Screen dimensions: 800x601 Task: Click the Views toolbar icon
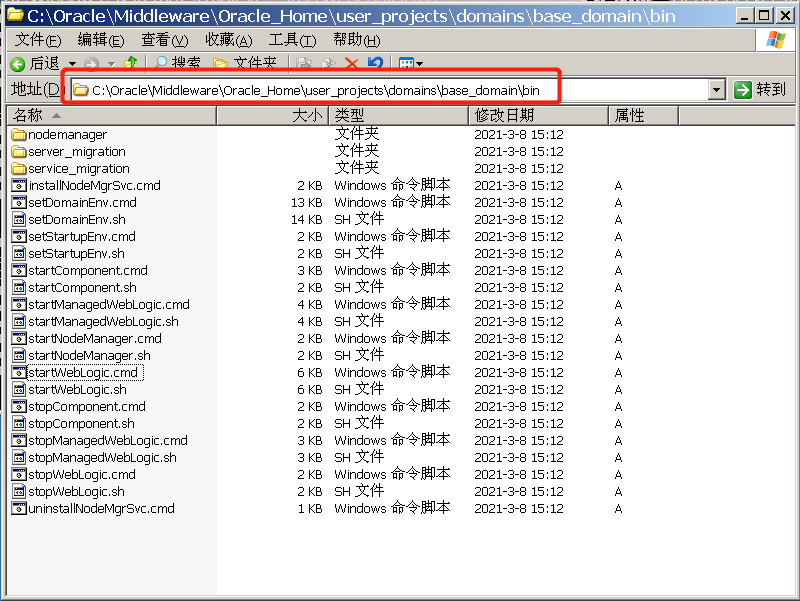point(406,64)
